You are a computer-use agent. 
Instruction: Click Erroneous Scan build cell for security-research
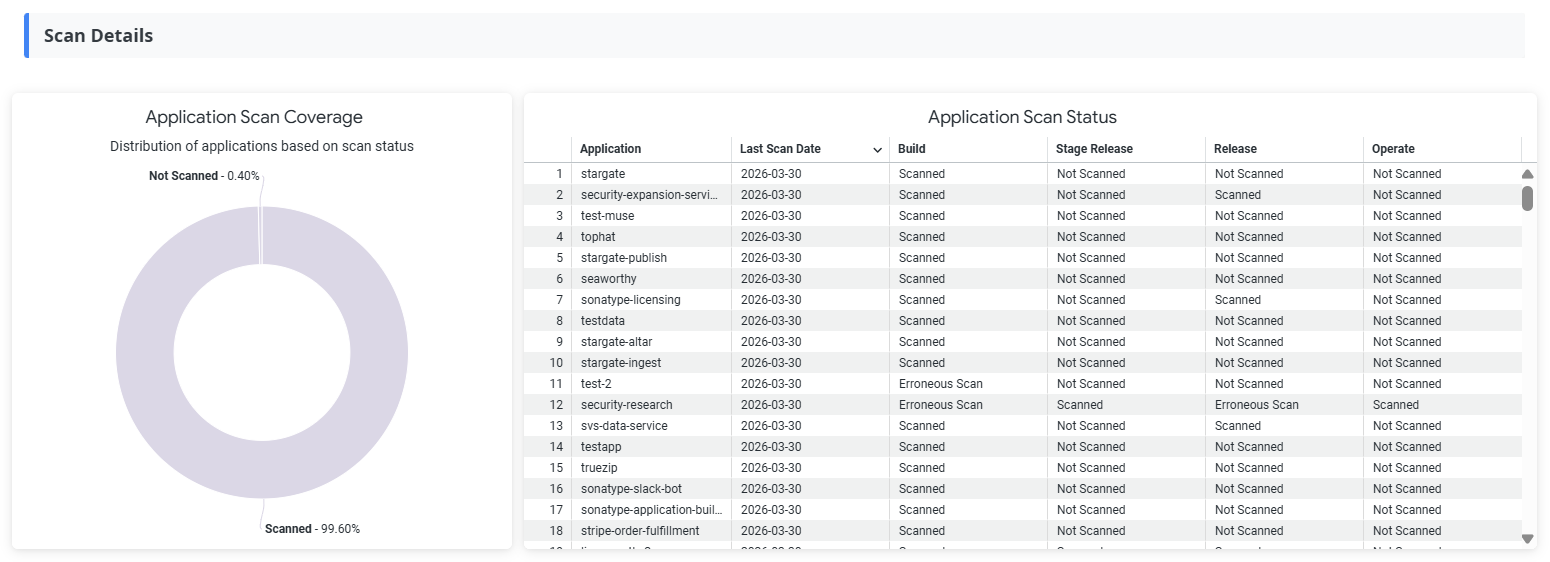(x=968, y=405)
